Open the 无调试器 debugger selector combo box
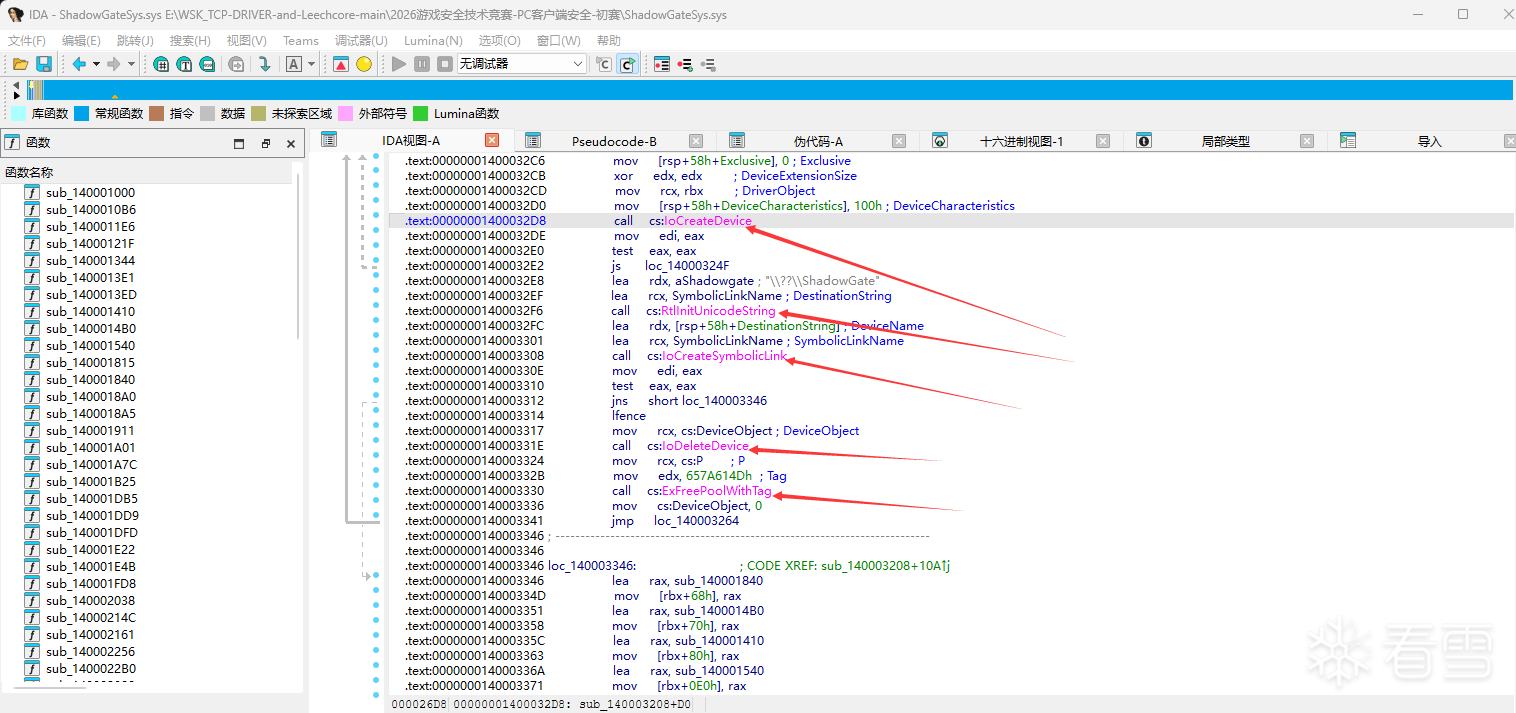 (522, 63)
